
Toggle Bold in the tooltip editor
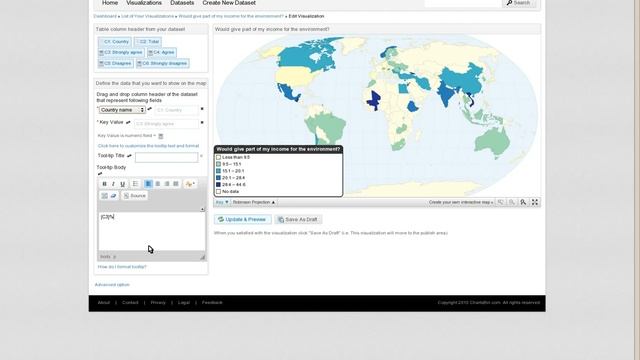[104, 184]
